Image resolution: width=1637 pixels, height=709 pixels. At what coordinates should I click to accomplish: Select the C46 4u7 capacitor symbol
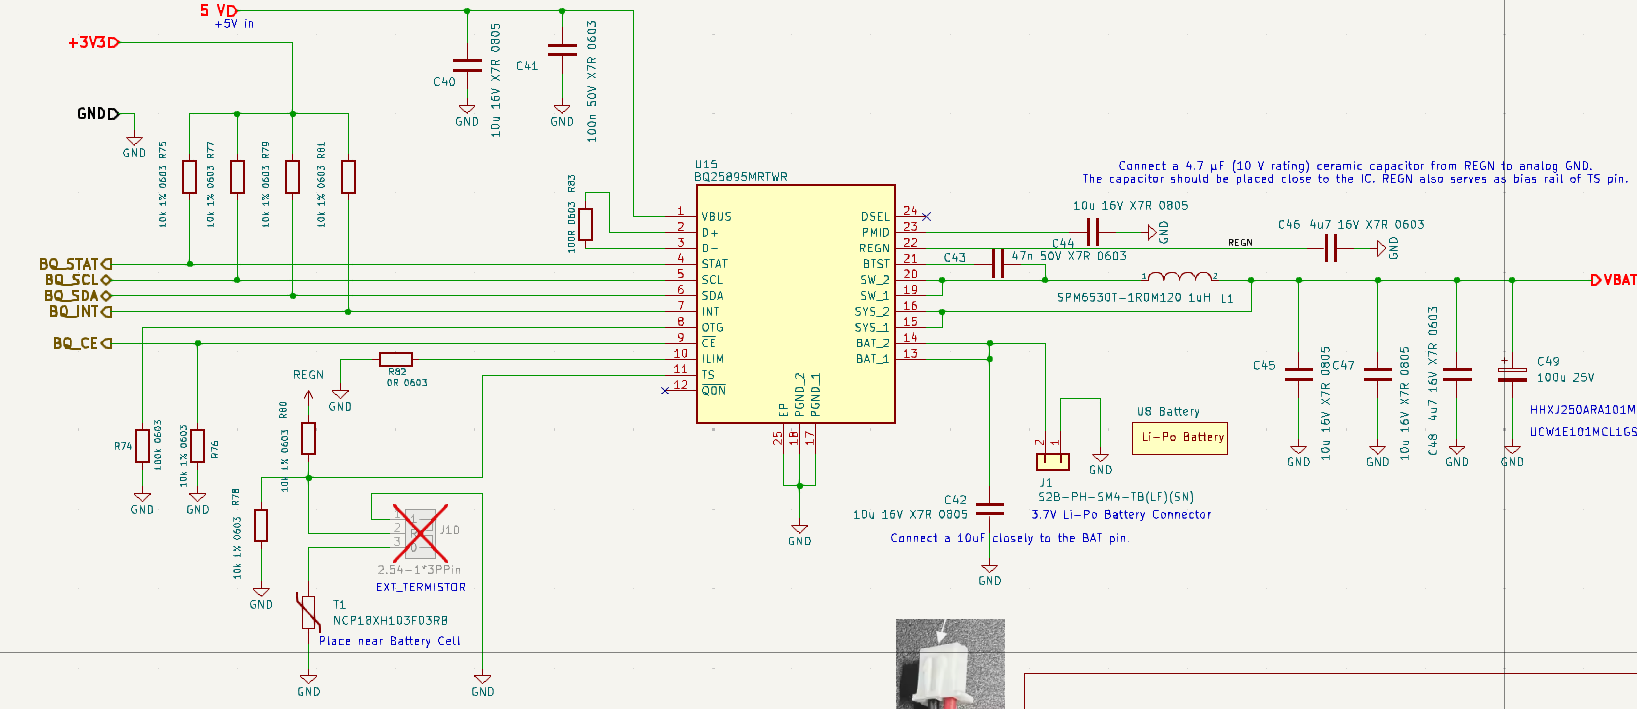click(1330, 248)
